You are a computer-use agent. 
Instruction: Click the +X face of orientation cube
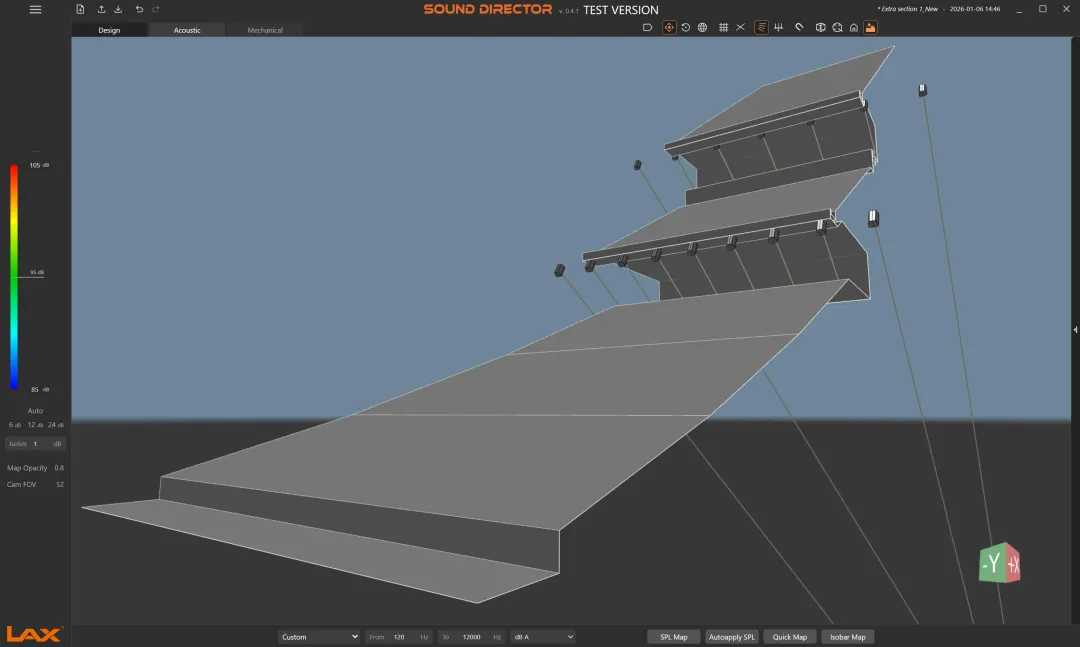1013,565
